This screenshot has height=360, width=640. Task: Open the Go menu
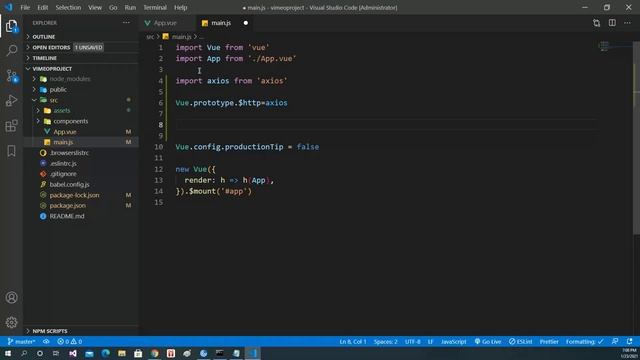pyautogui.click(x=113, y=7)
